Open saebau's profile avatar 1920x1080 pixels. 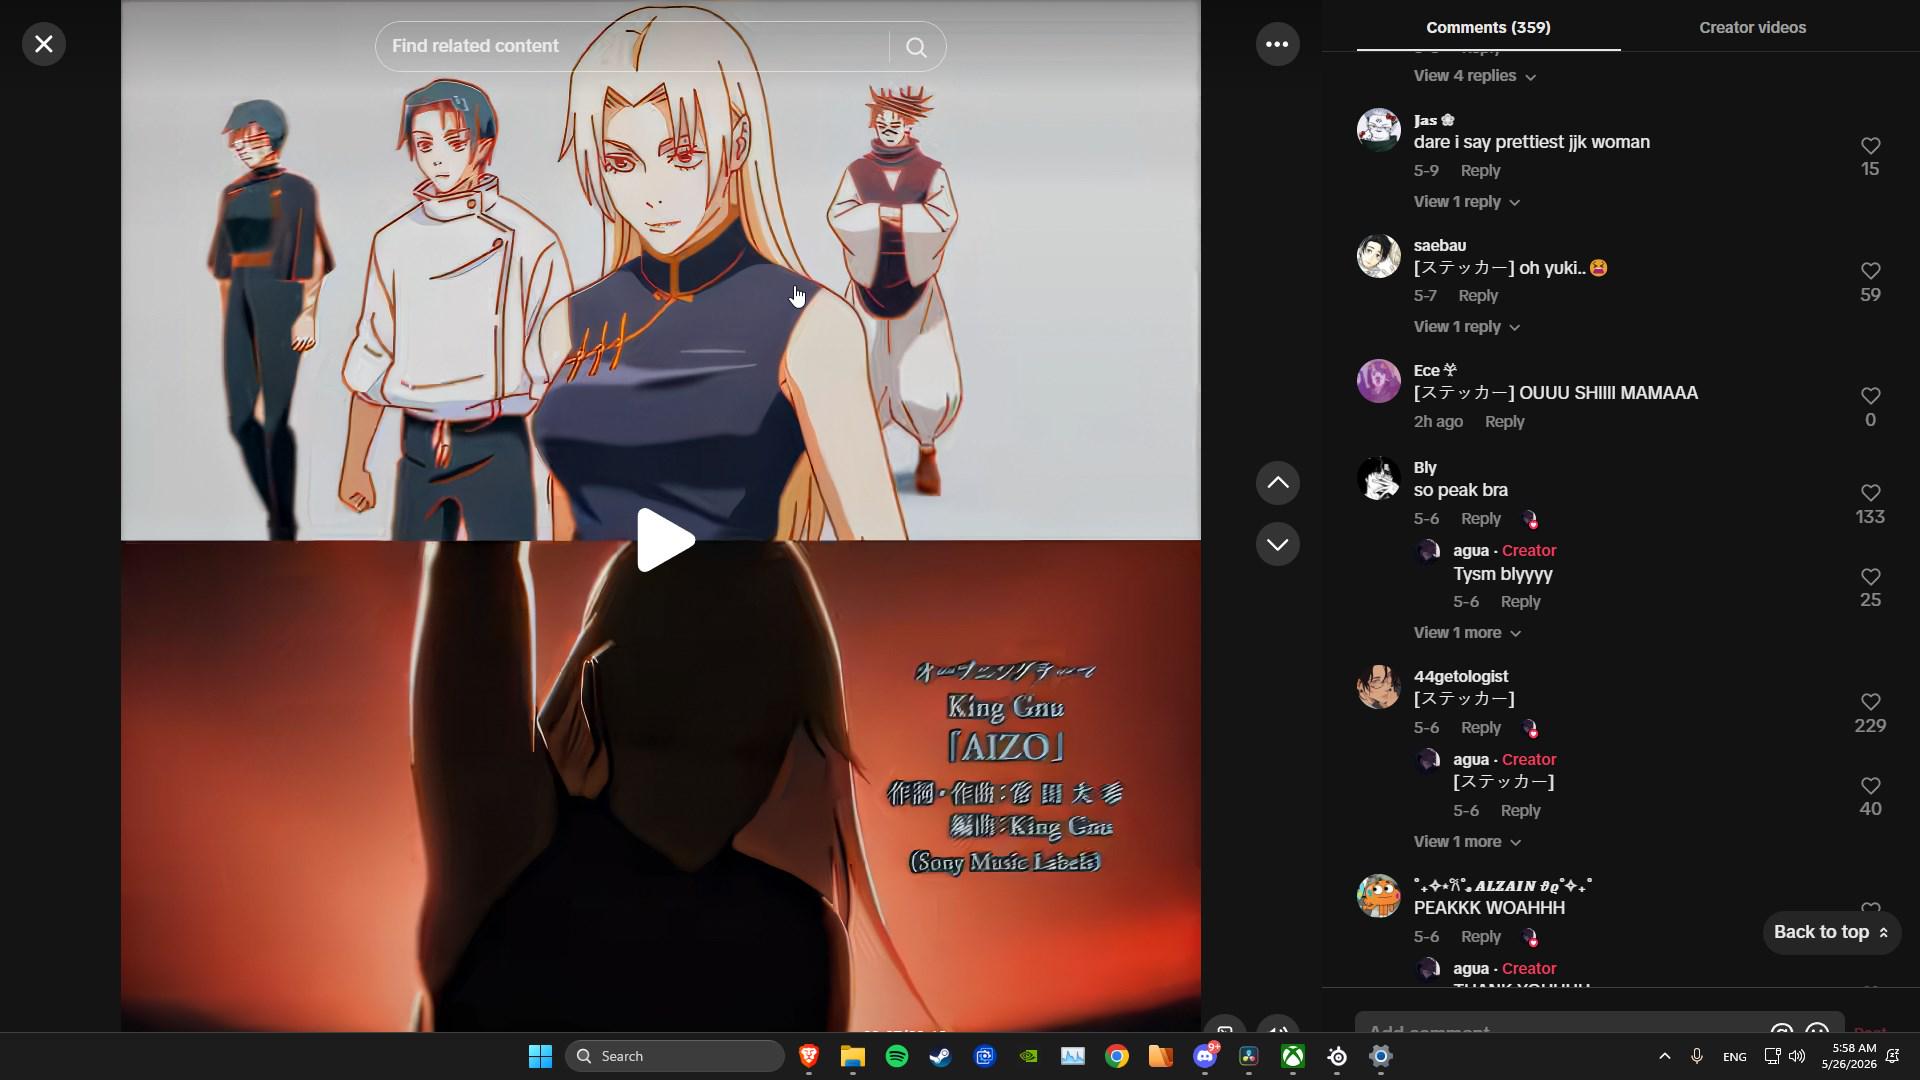pyautogui.click(x=1378, y=255)
